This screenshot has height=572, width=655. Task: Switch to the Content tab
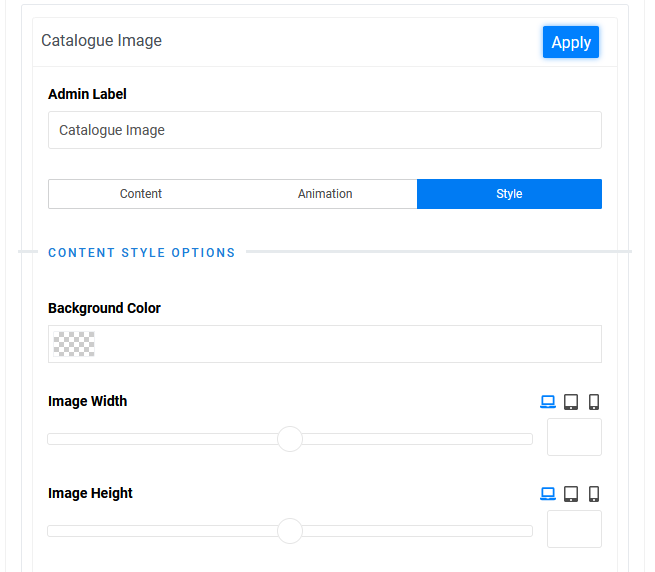[x=141, y=194]
